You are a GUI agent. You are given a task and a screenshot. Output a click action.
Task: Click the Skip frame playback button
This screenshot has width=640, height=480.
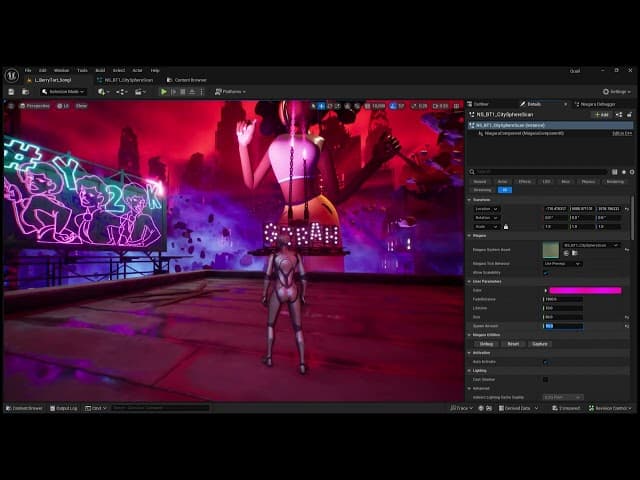(x=173, y=92)
